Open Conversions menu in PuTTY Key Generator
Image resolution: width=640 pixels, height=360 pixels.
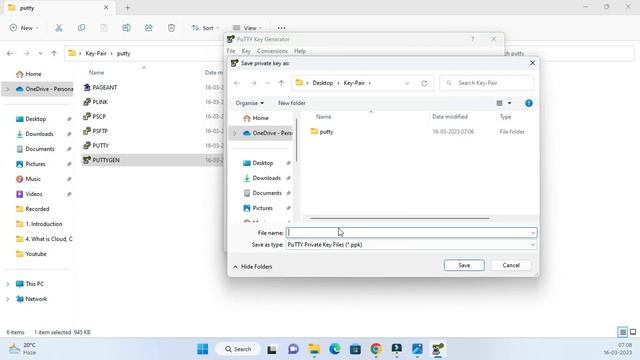pyautogui.click(x=272, y=51)
